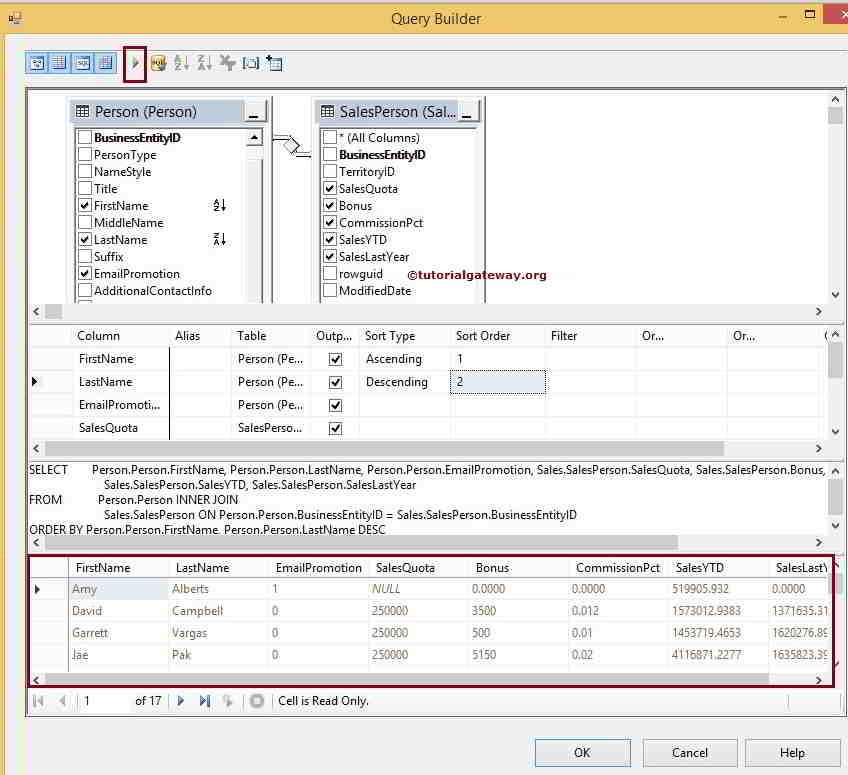Click the Add Table toolbar icon
Screen dimensions: 848x775
(x=274, y=62)
